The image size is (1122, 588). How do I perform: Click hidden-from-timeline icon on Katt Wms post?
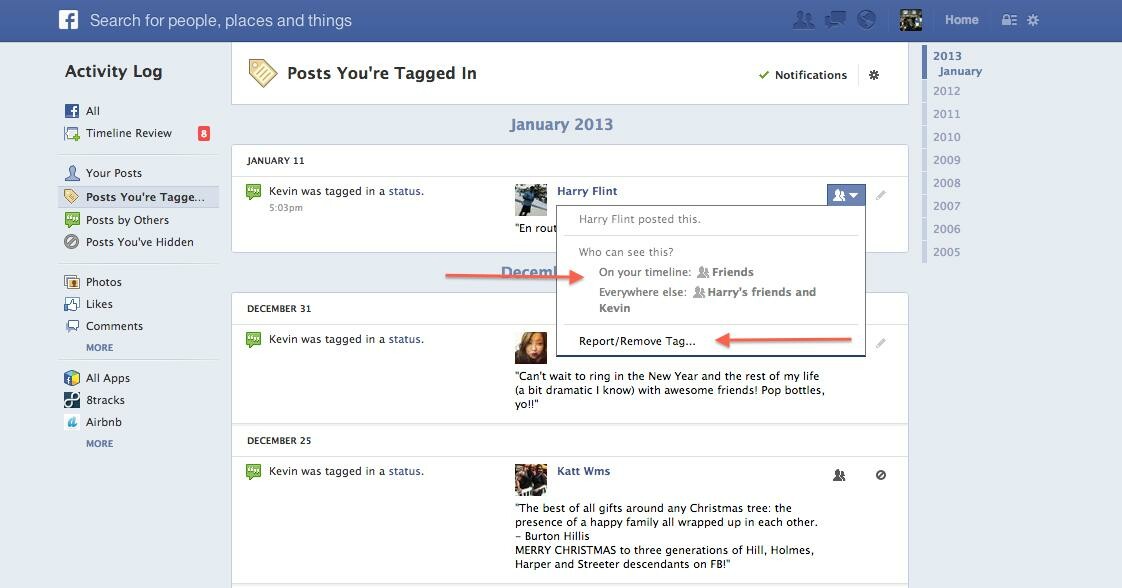pyautogui.click(x=881, y=475)
